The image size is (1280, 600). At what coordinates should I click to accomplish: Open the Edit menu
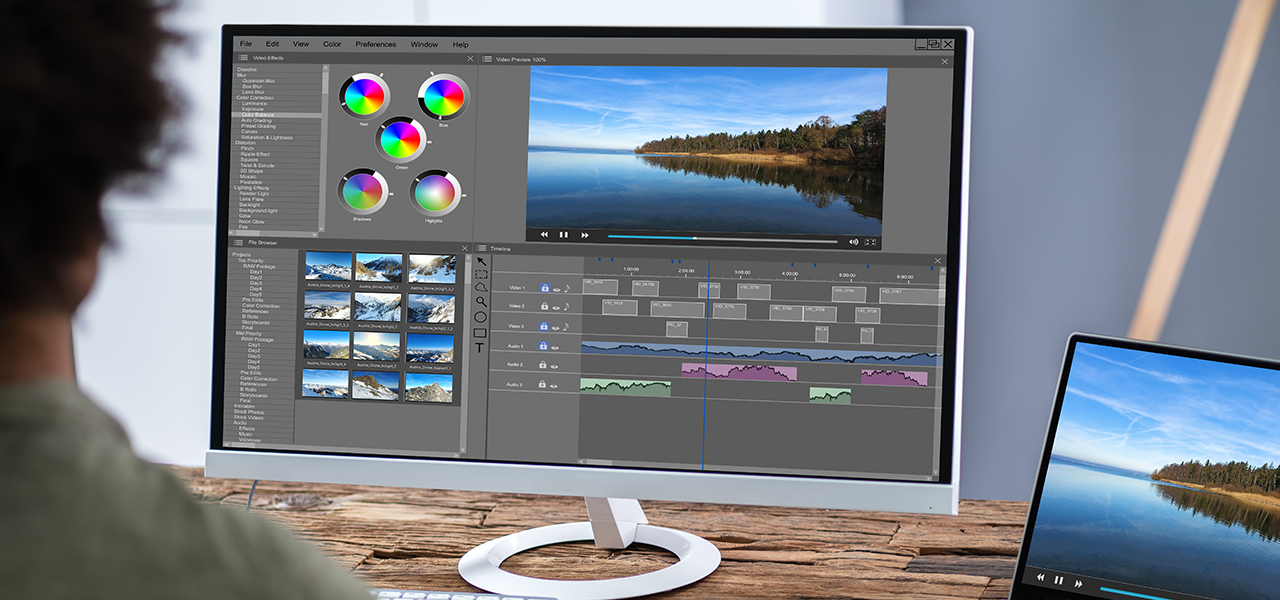pos(273,44)
